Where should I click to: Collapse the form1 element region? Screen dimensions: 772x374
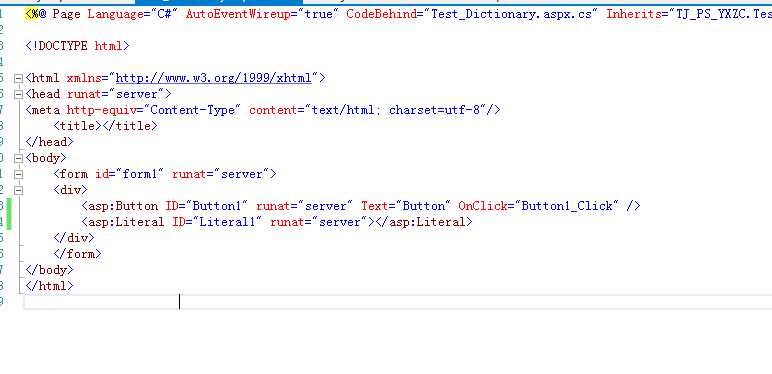click(x=18, y=174)
